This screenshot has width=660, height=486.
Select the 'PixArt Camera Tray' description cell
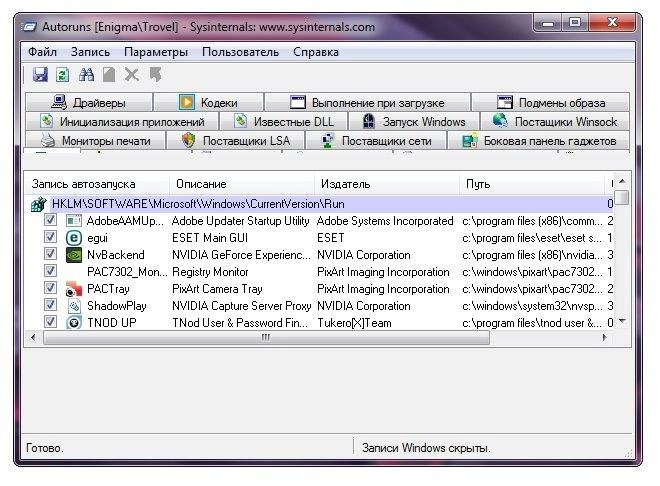point(217,289)
